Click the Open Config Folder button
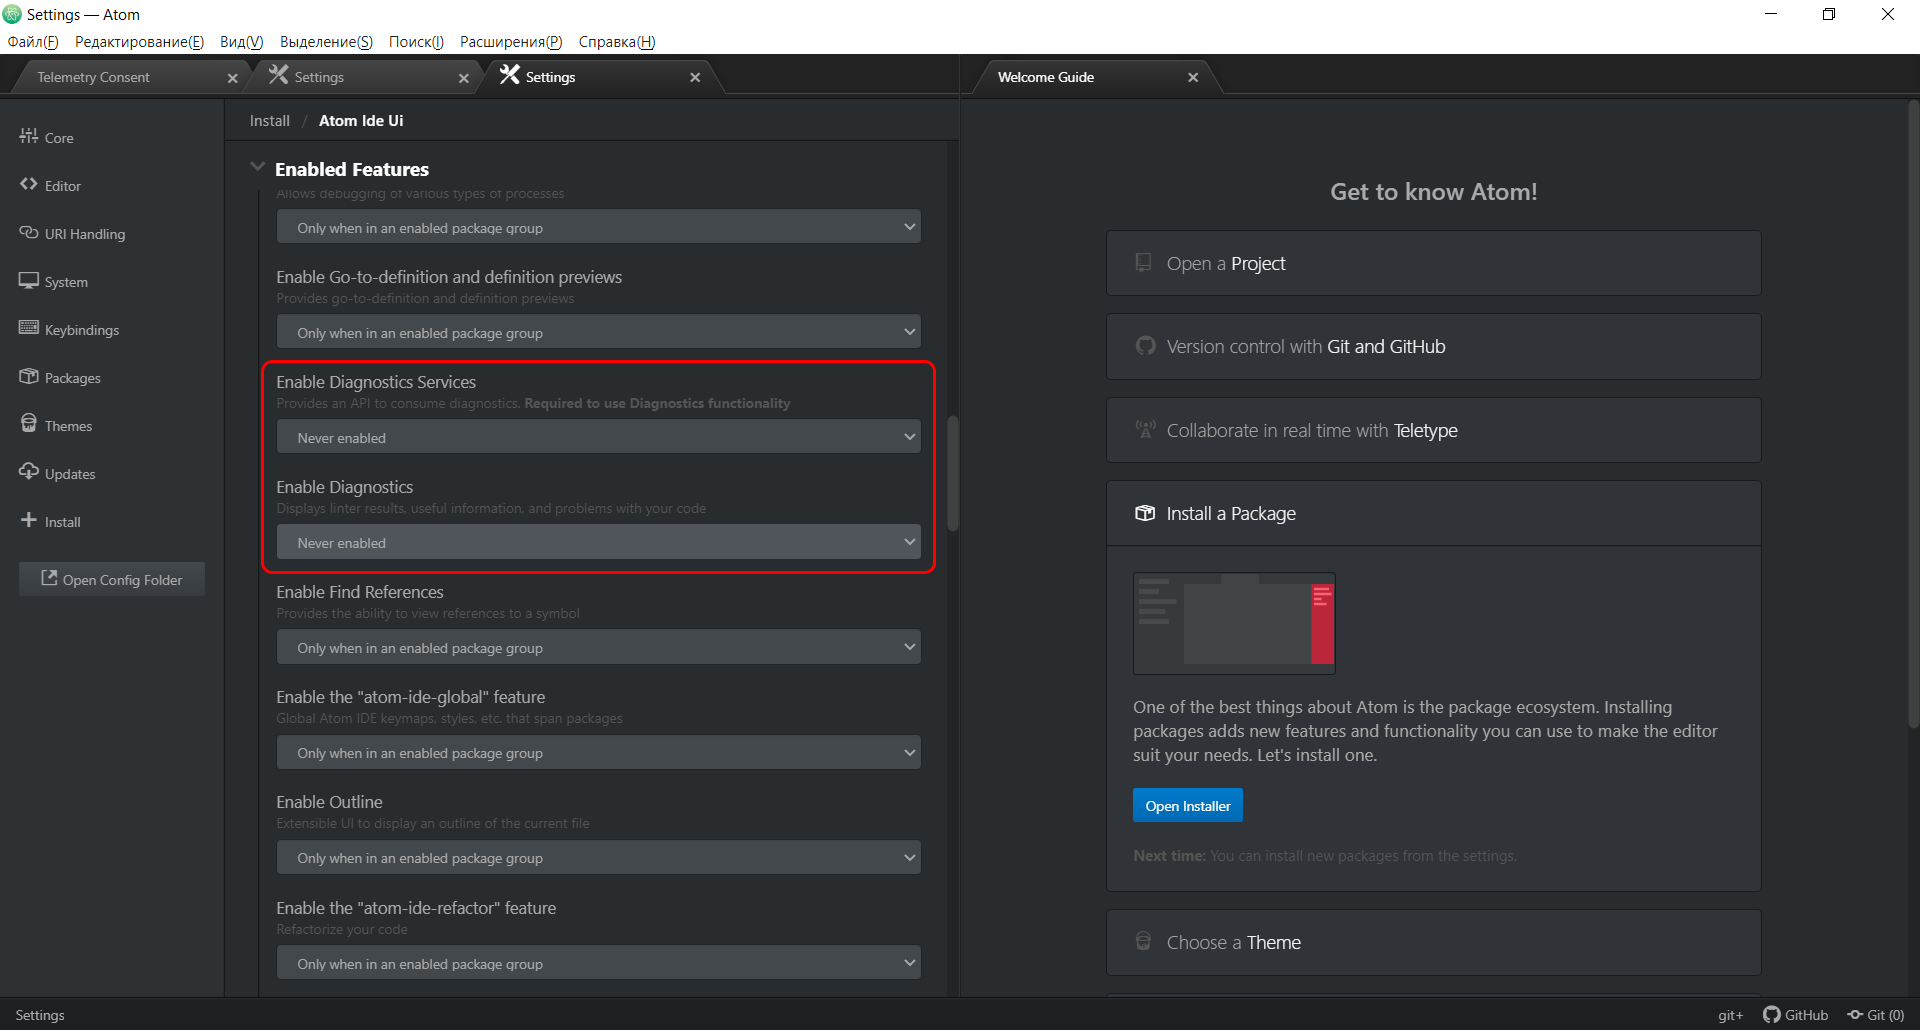 click(112, 580)
